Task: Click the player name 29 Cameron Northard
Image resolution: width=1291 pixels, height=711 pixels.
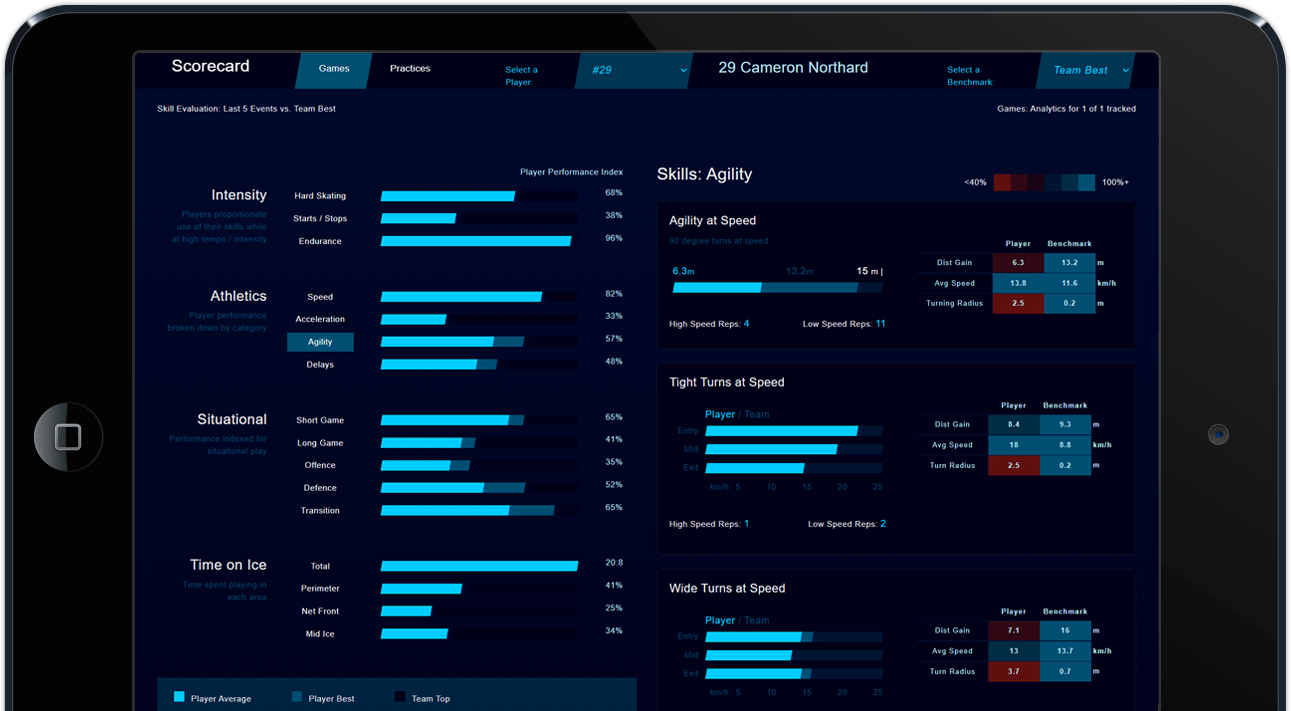Action: 793,67
